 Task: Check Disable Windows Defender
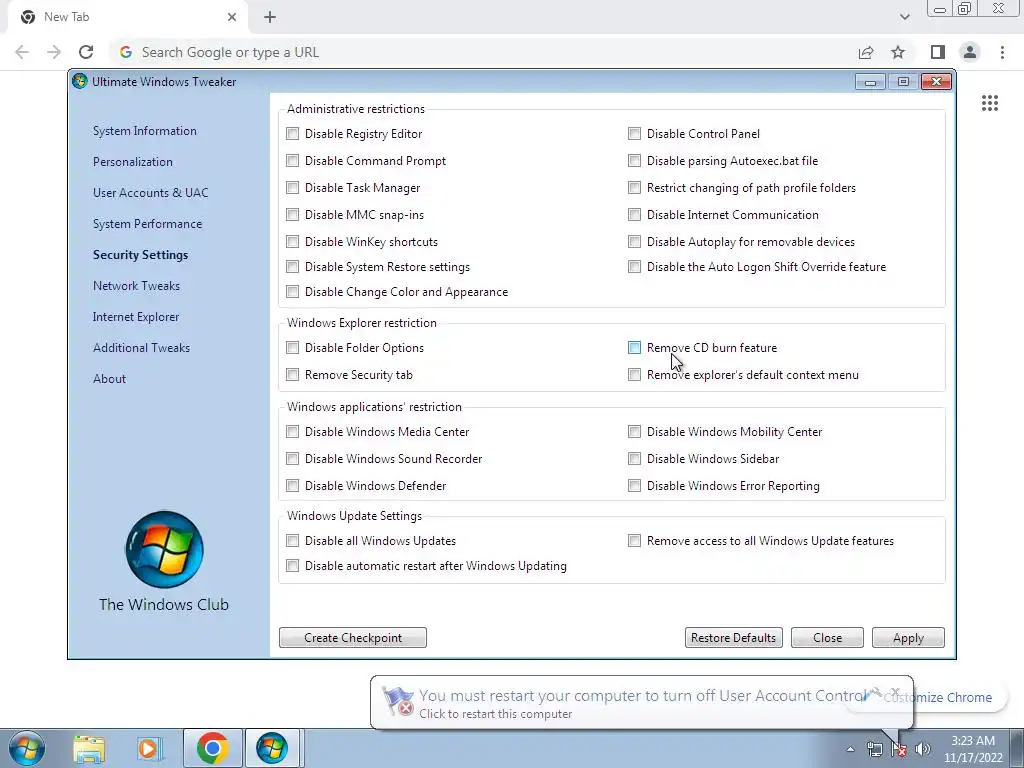[293, 486]
